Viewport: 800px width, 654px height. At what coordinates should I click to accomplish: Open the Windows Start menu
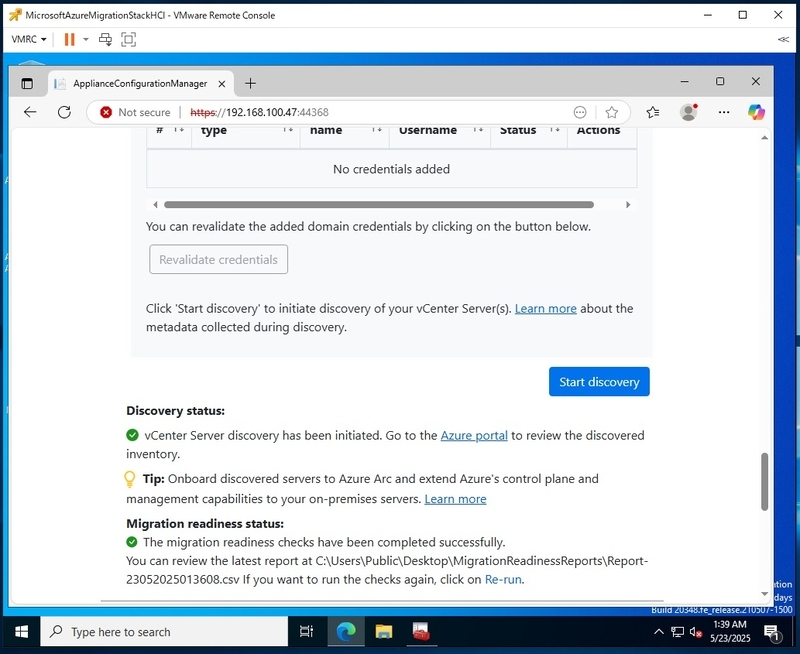(21, 632)
